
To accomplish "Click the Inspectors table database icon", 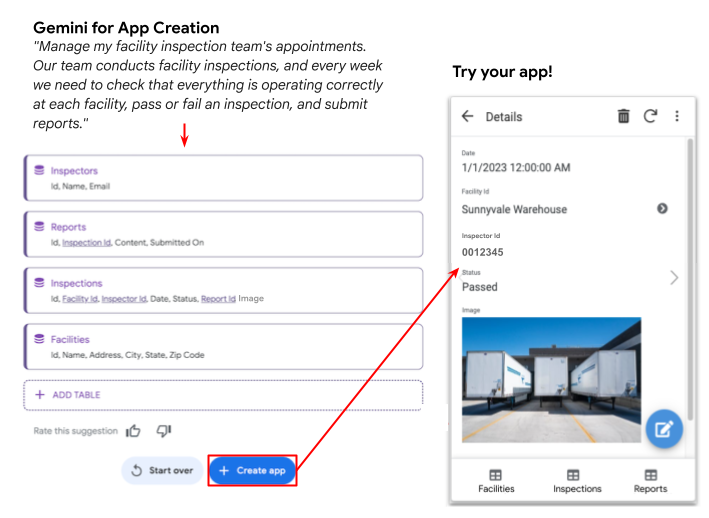I will click(x=39, y=170).
